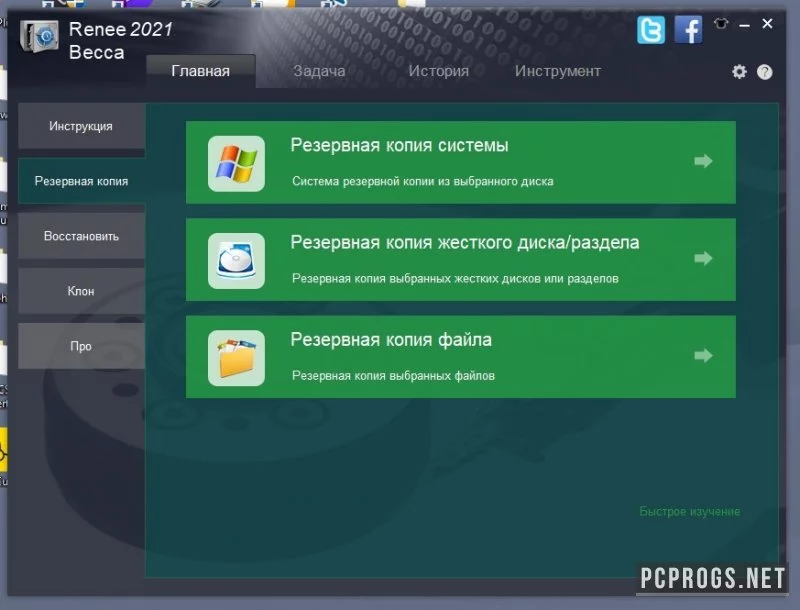
Task: Click the arrow on the file backup card
Action: pyautogui.click(x=703, y=355)
